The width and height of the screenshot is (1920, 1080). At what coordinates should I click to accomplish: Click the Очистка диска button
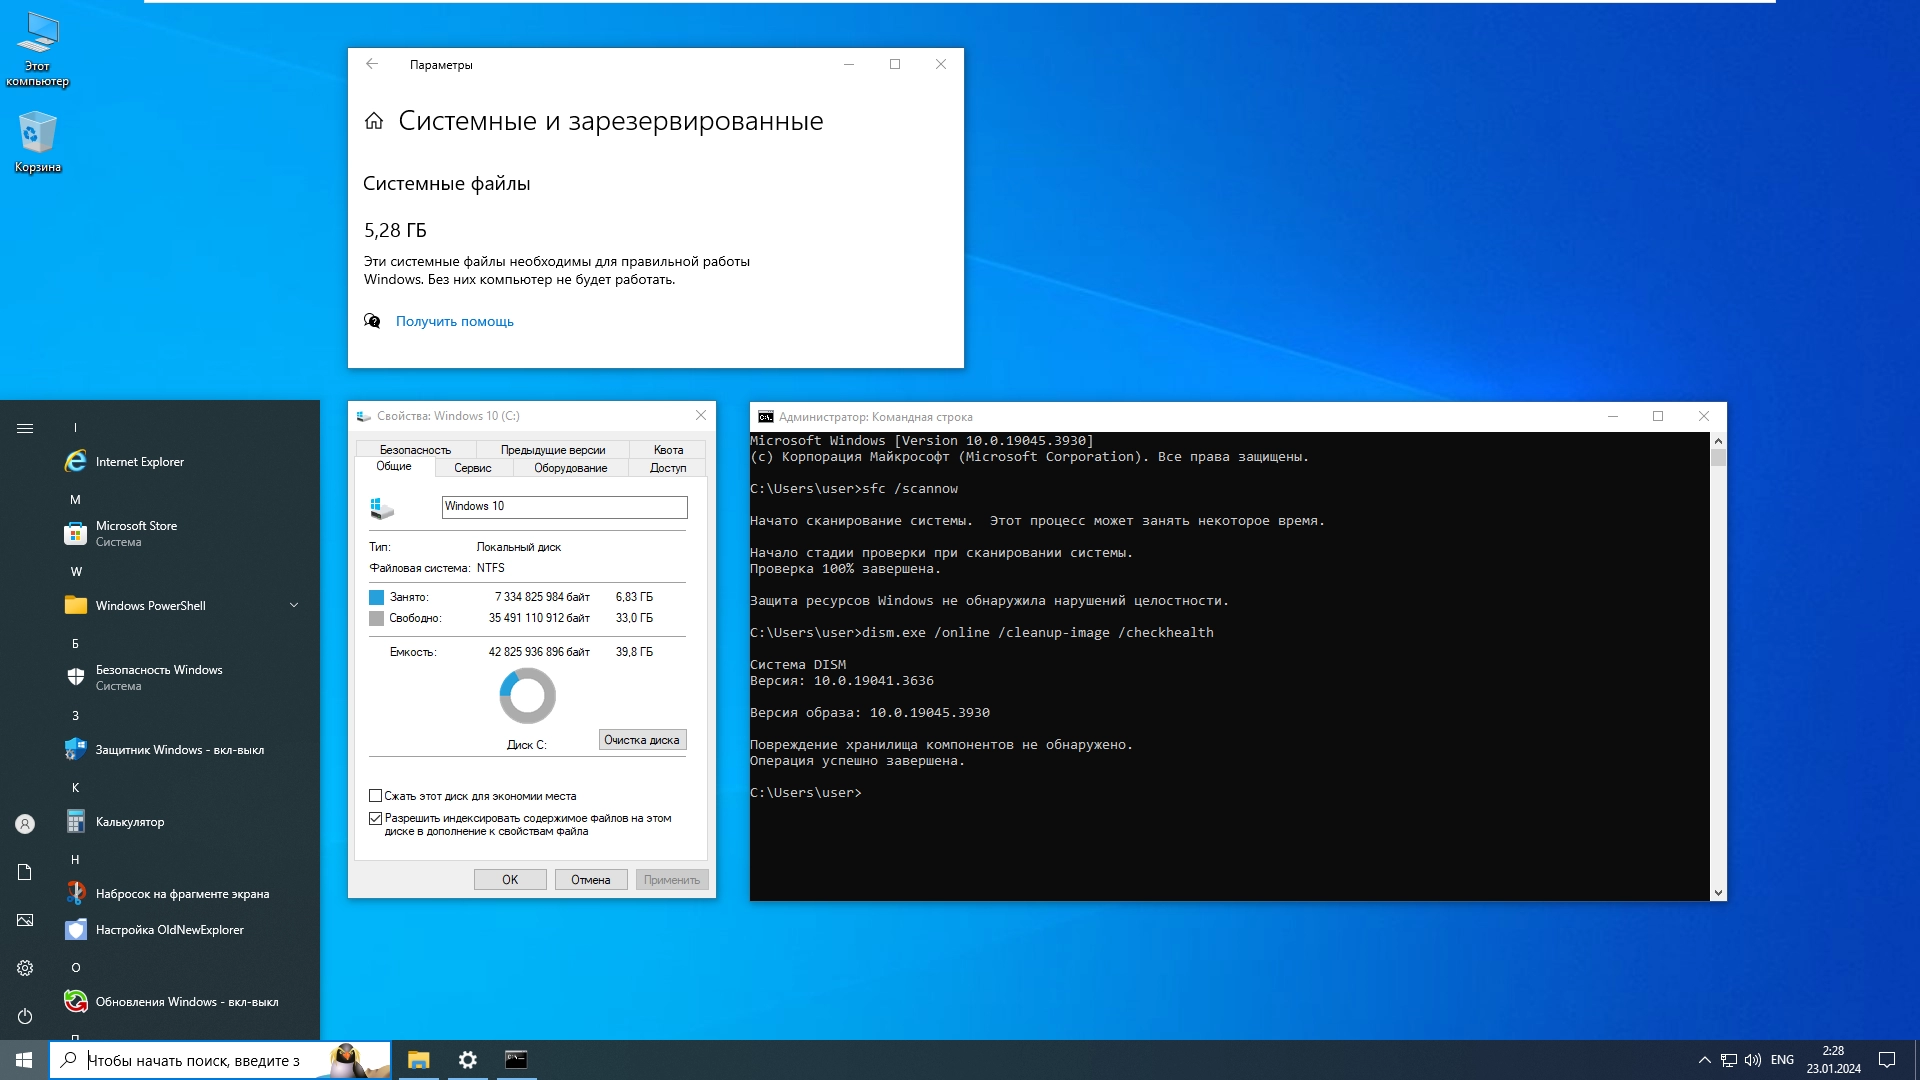[642, 740]
